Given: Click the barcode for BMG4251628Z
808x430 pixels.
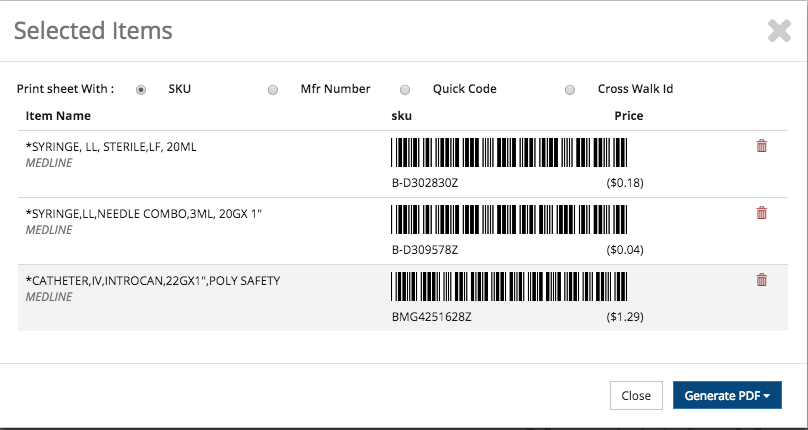Looking at the screenshot, I should click(509, 286).
